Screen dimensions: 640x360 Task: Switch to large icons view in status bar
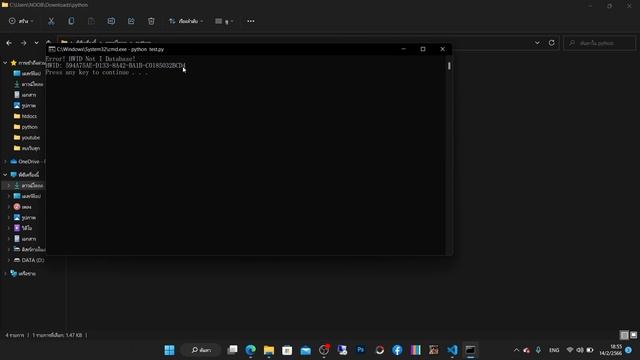coord(633,335)
